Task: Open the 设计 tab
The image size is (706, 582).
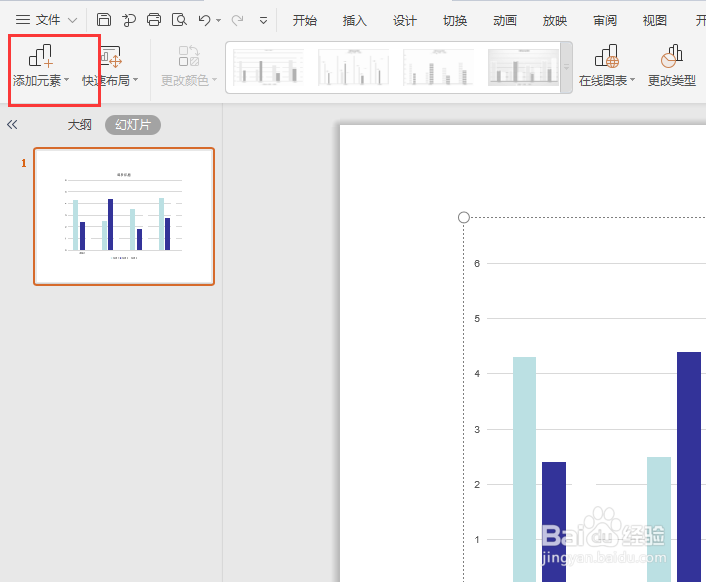Action: point(405,20)
